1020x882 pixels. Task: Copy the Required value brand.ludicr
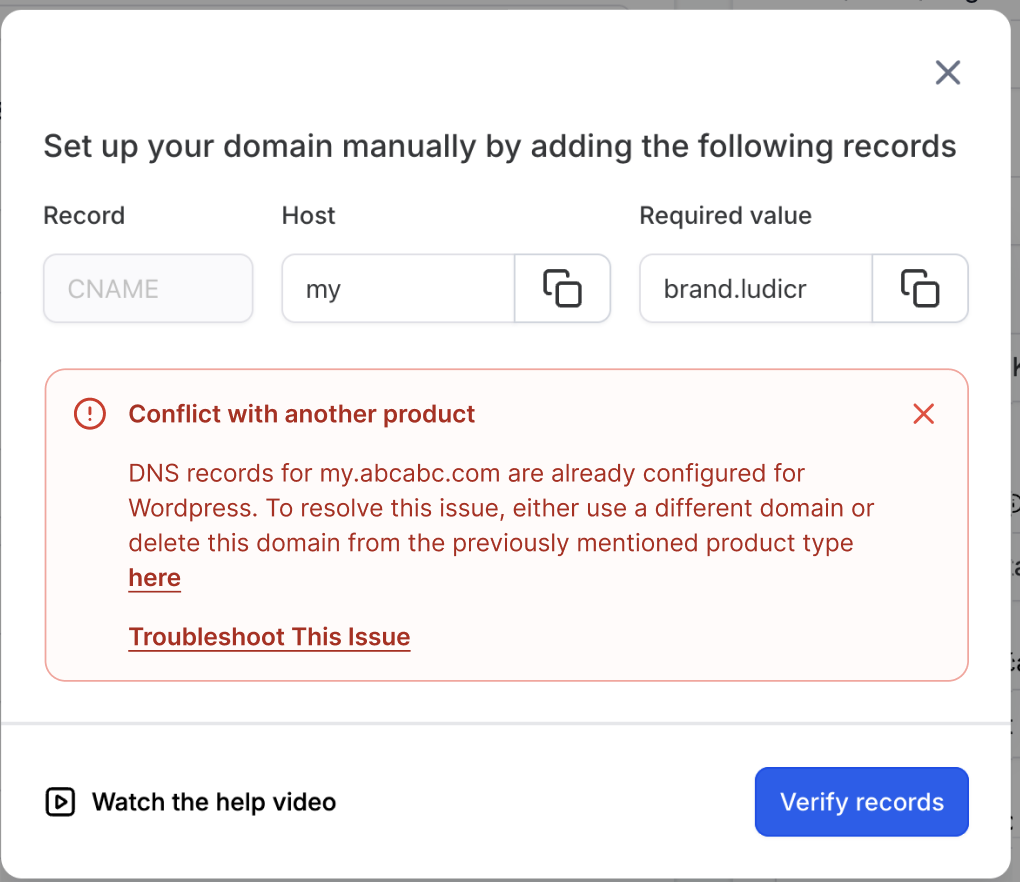click(x=919, y=288)
